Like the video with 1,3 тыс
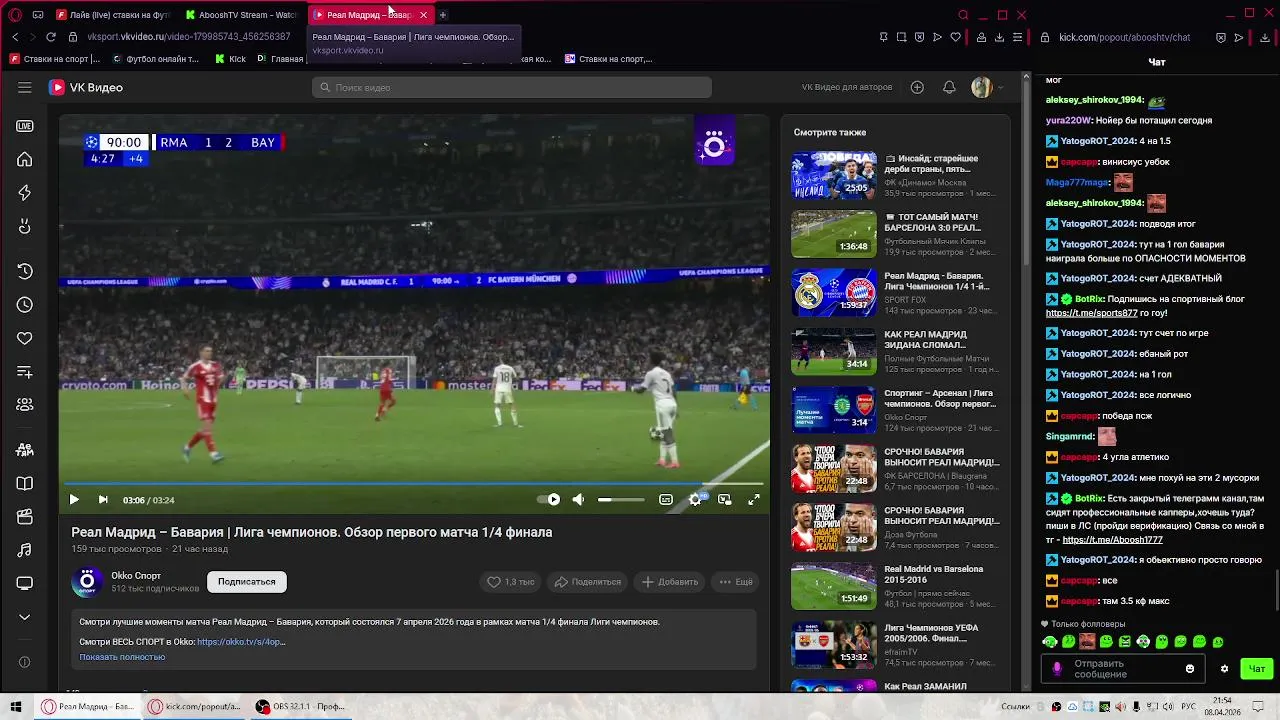The image size is (1280, 720). (x=511, y=582)
